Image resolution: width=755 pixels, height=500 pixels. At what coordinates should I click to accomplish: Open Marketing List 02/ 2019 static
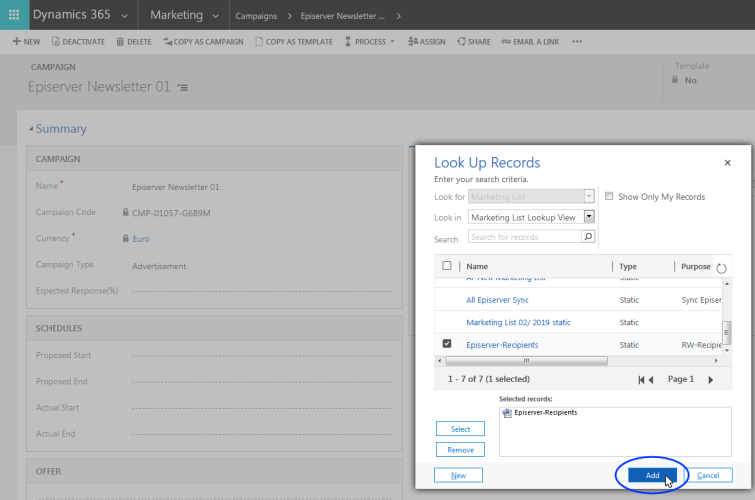[x=519, y=322]
